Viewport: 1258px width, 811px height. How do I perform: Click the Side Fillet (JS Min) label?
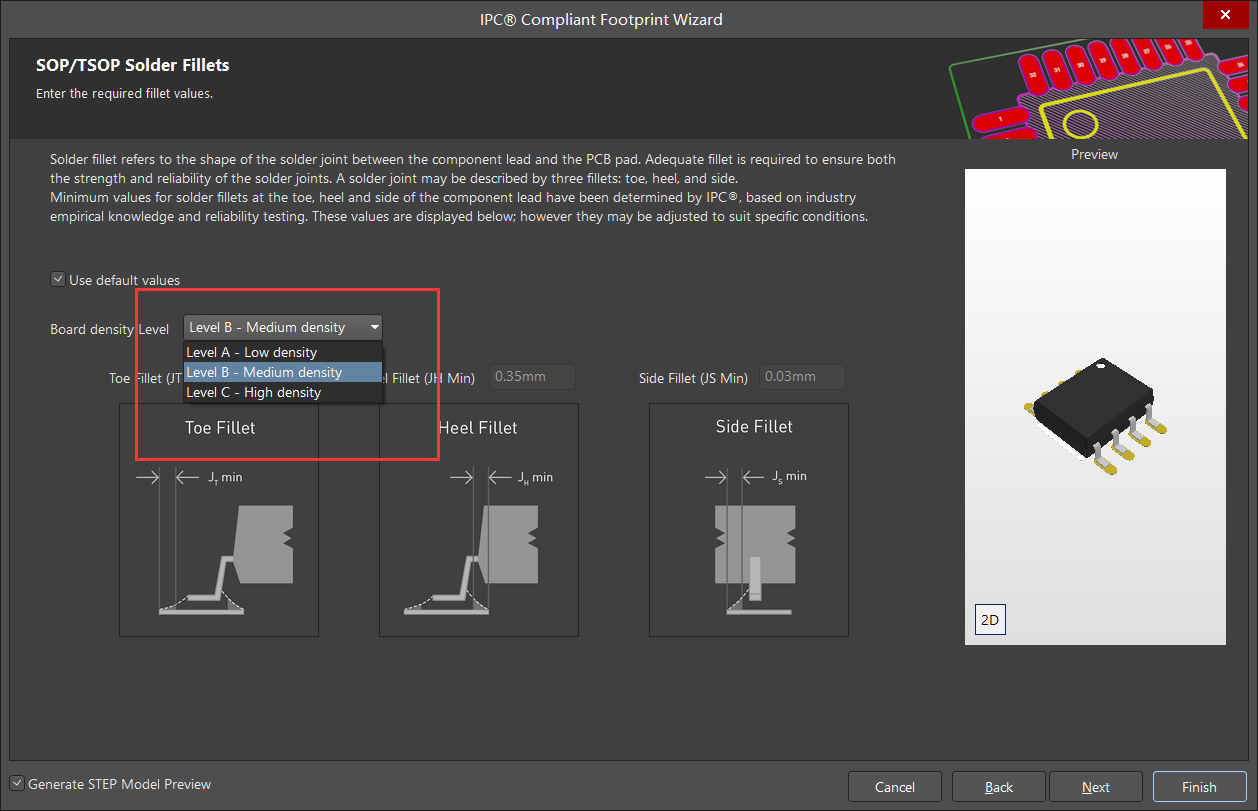tap(693, 378)
